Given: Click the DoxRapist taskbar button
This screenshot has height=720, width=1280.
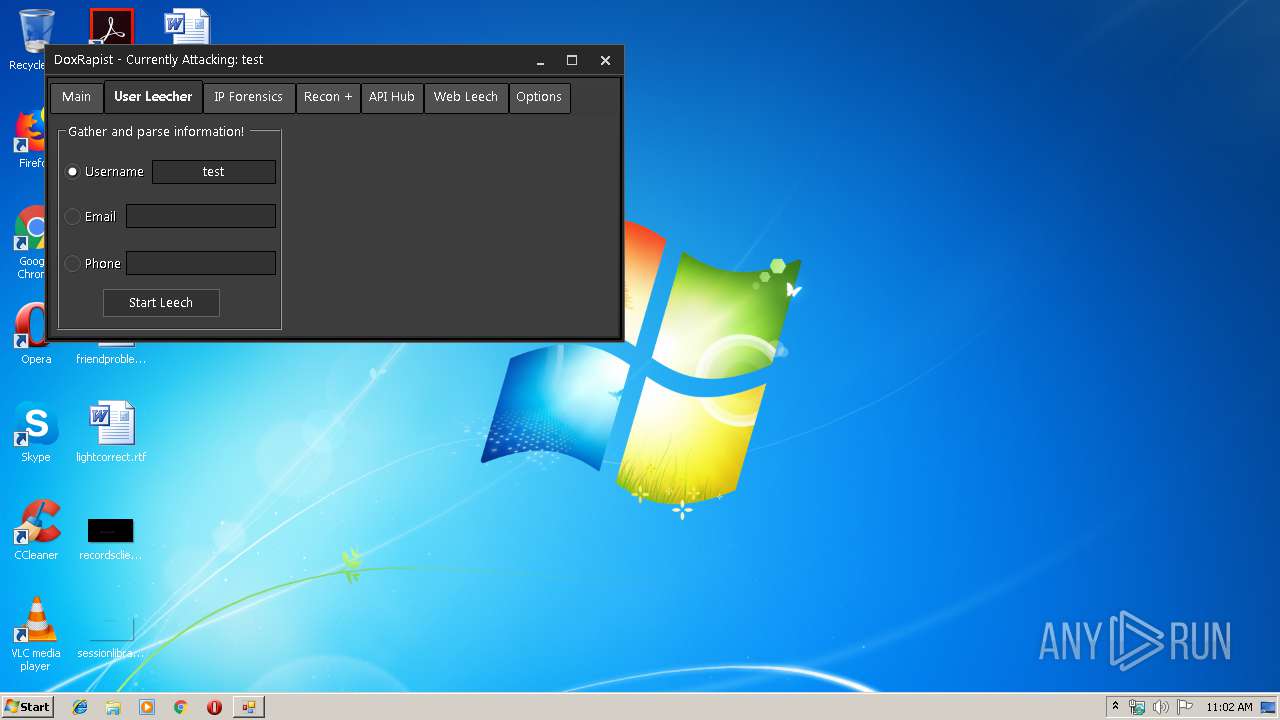Looking at the screenshot, I should (248, 707).
